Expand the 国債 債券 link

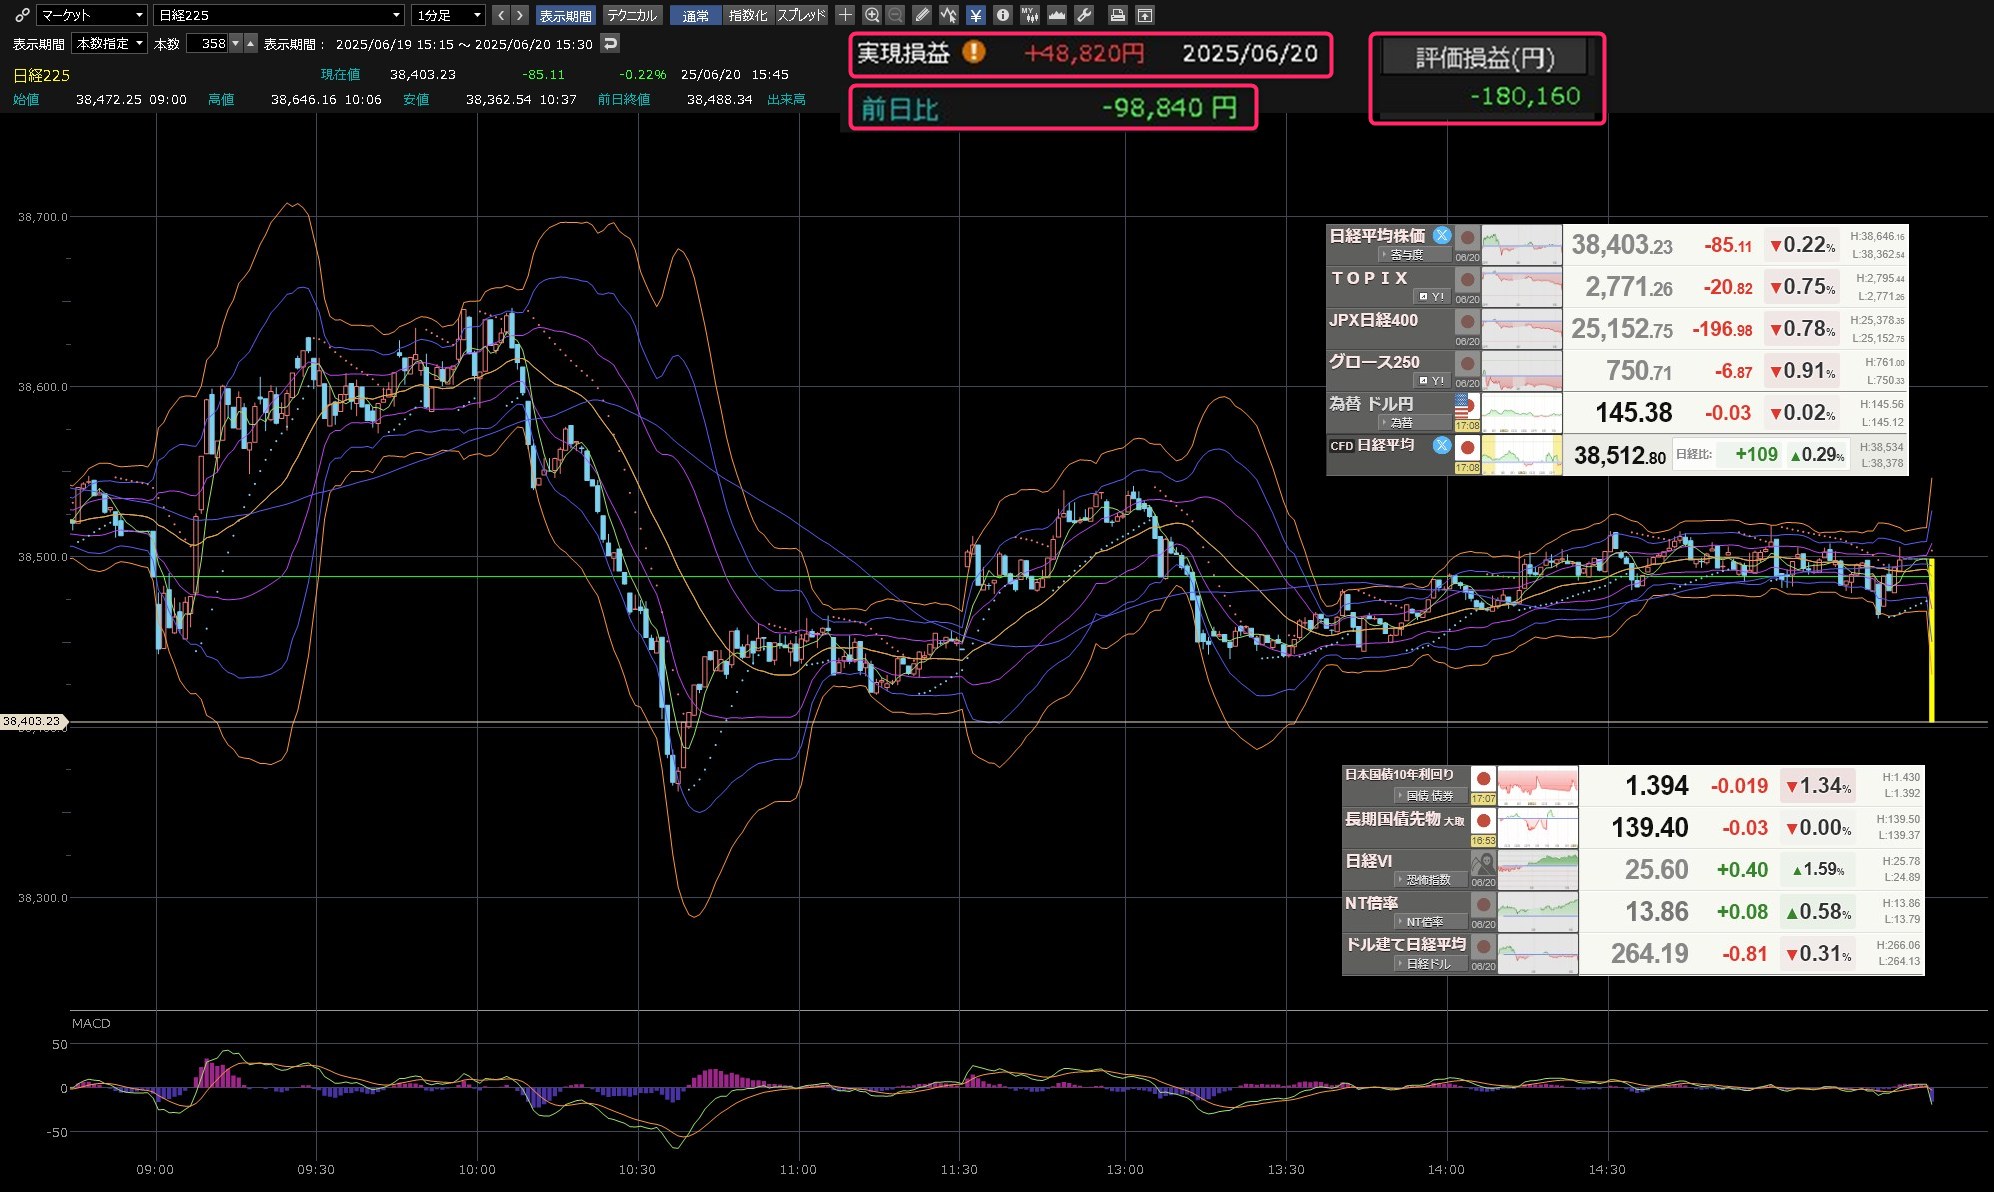click(1430, 796)
